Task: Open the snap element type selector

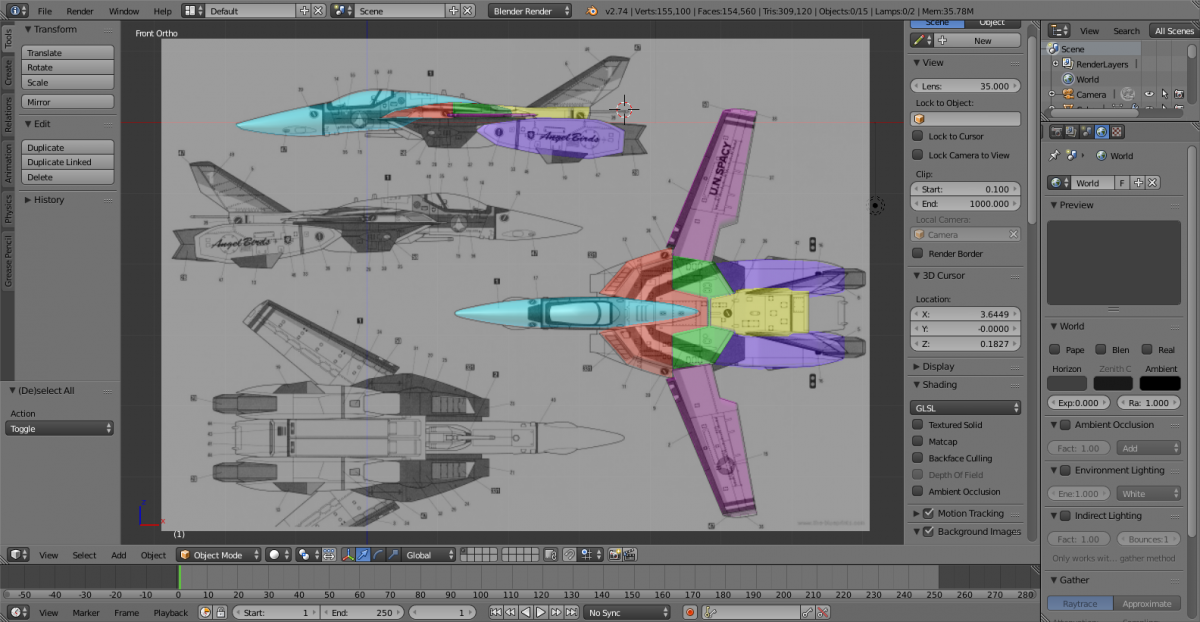Action: click(590, 555)
